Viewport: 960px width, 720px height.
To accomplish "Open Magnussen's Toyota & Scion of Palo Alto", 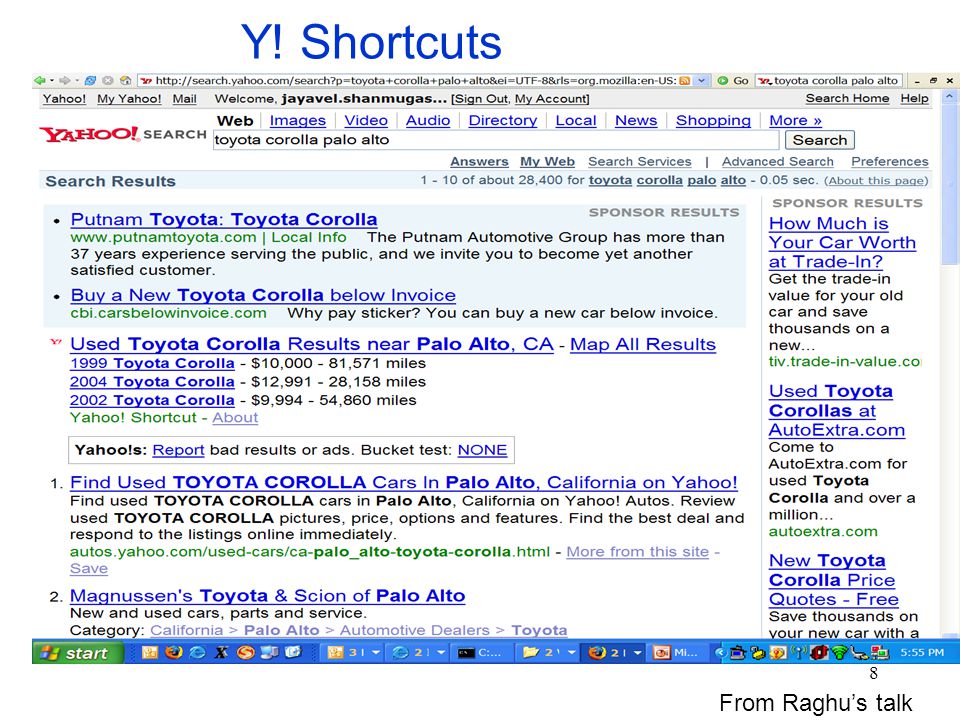I will pos(268,596).
